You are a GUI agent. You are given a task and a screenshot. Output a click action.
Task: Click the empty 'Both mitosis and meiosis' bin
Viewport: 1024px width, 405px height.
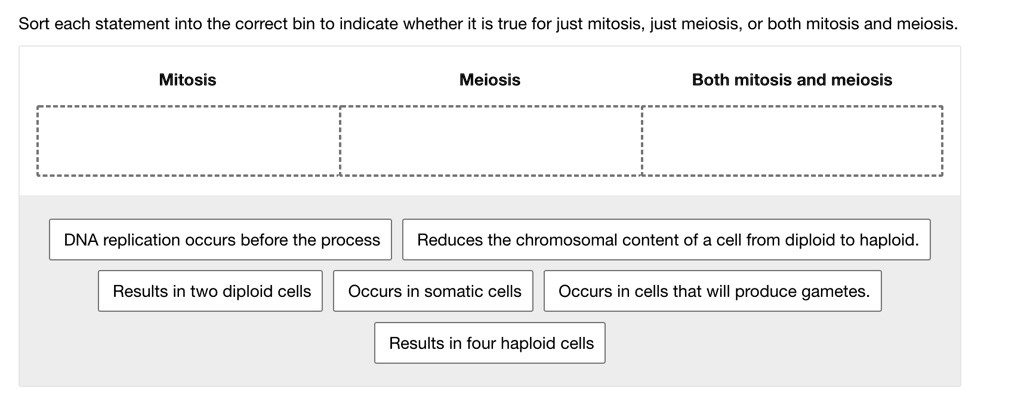tap(791, 142)
